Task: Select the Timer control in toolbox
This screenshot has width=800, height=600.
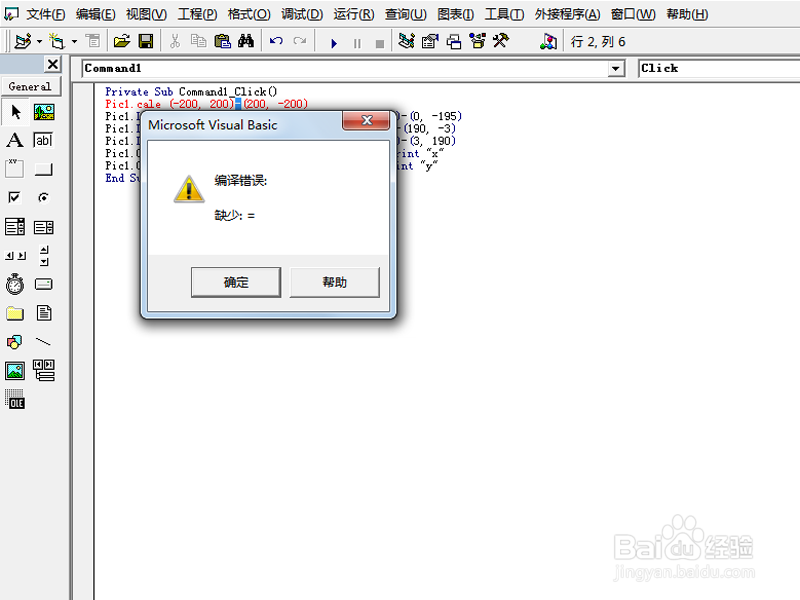Action: pyautogui.click(x=15, y=284)
